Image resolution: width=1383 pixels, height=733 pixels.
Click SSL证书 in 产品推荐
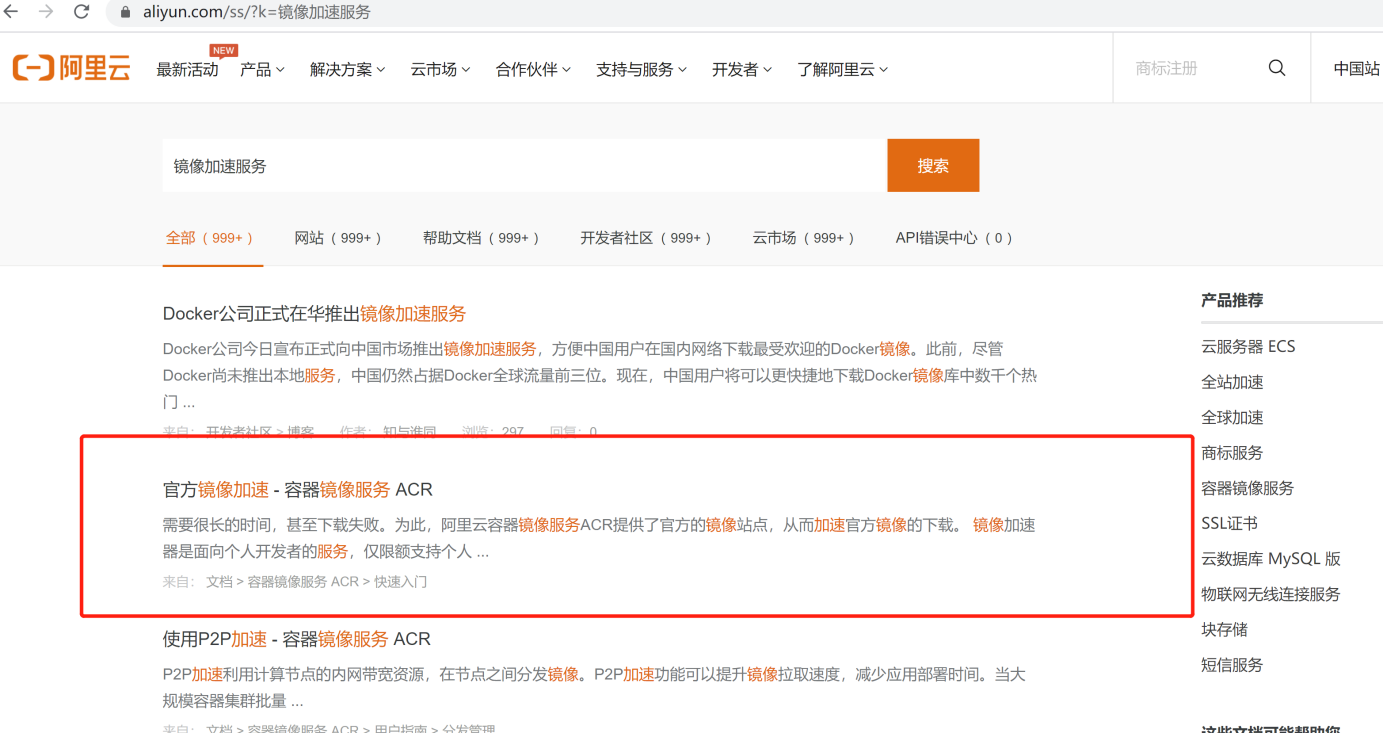[1230, 523]
